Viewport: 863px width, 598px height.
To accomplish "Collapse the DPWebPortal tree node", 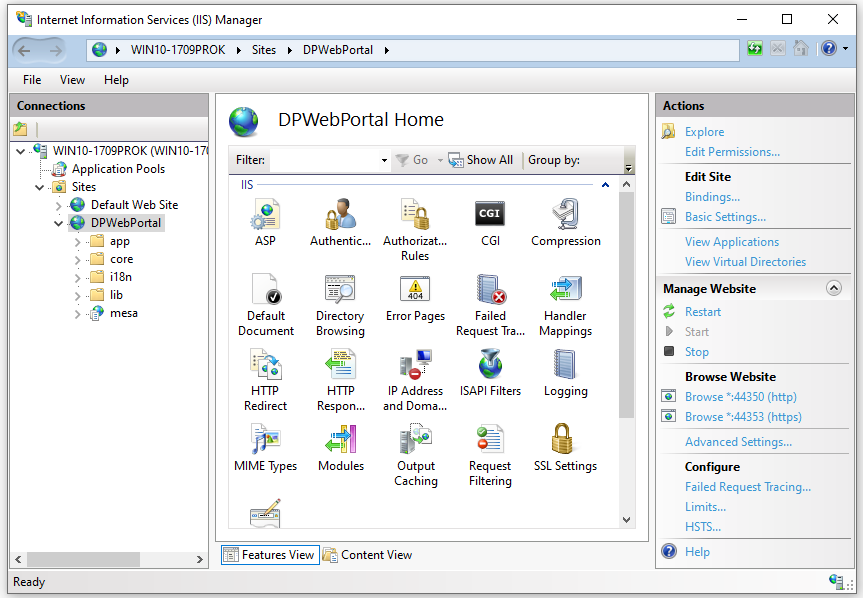I will pos(58,224).
